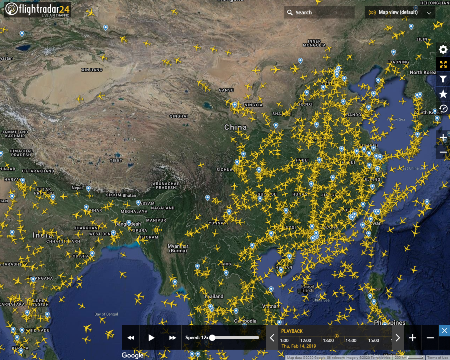450x360 pixels.
Task: Start playback with the play button
Action: pyautogui.click(x=151, y=338)
